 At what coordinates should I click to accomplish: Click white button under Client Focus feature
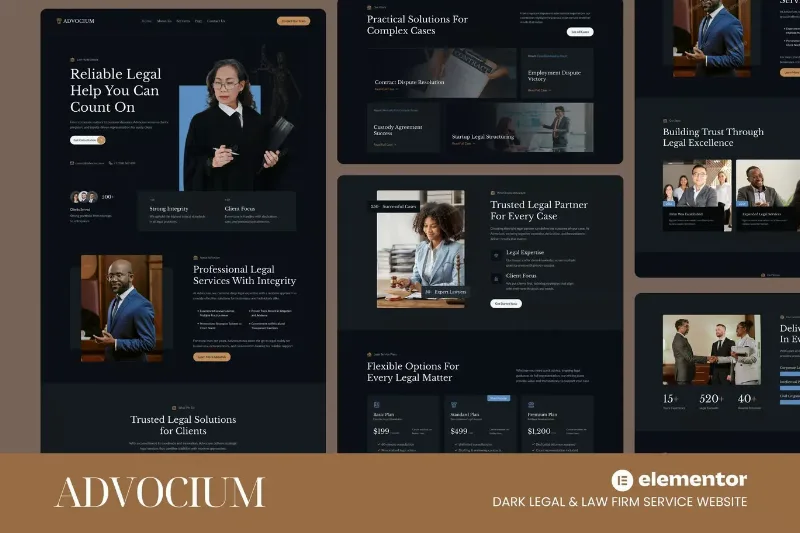point(506,303)
